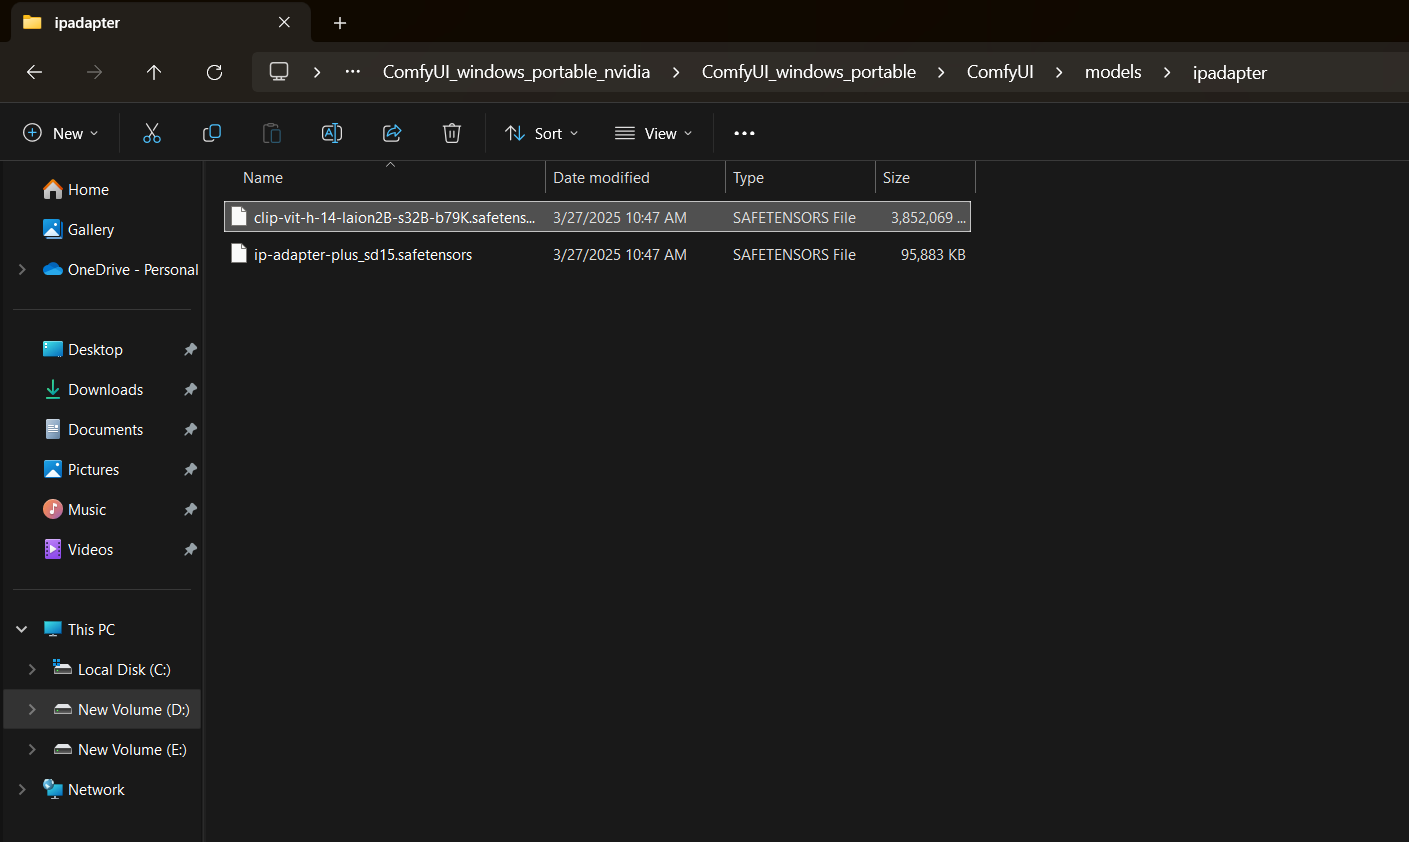Open the View options dropdown
This screenshot has height=842, width=1409.
654,133
